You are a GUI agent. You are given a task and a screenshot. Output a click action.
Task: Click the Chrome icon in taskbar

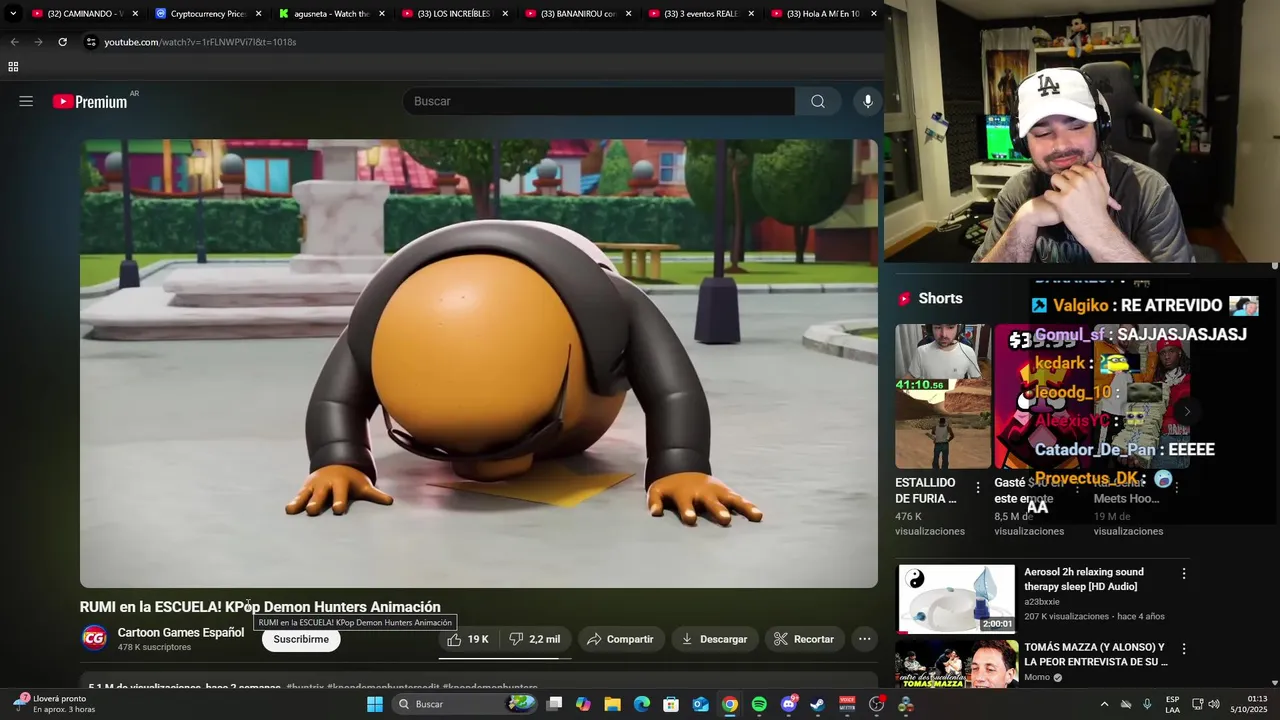730,704
